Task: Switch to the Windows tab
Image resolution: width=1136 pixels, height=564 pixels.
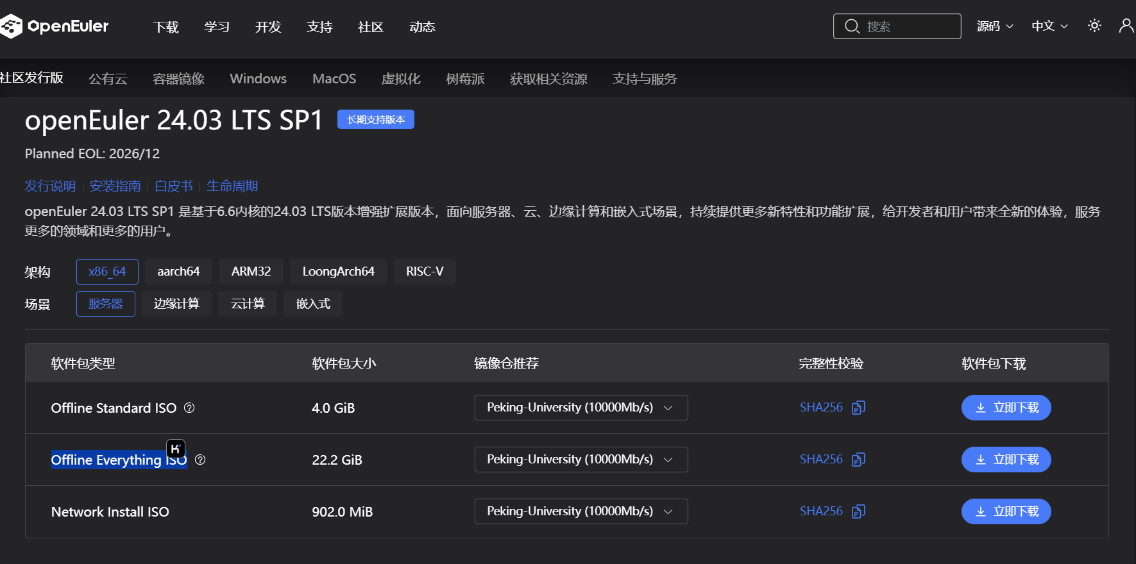Action: coord(258,79)
